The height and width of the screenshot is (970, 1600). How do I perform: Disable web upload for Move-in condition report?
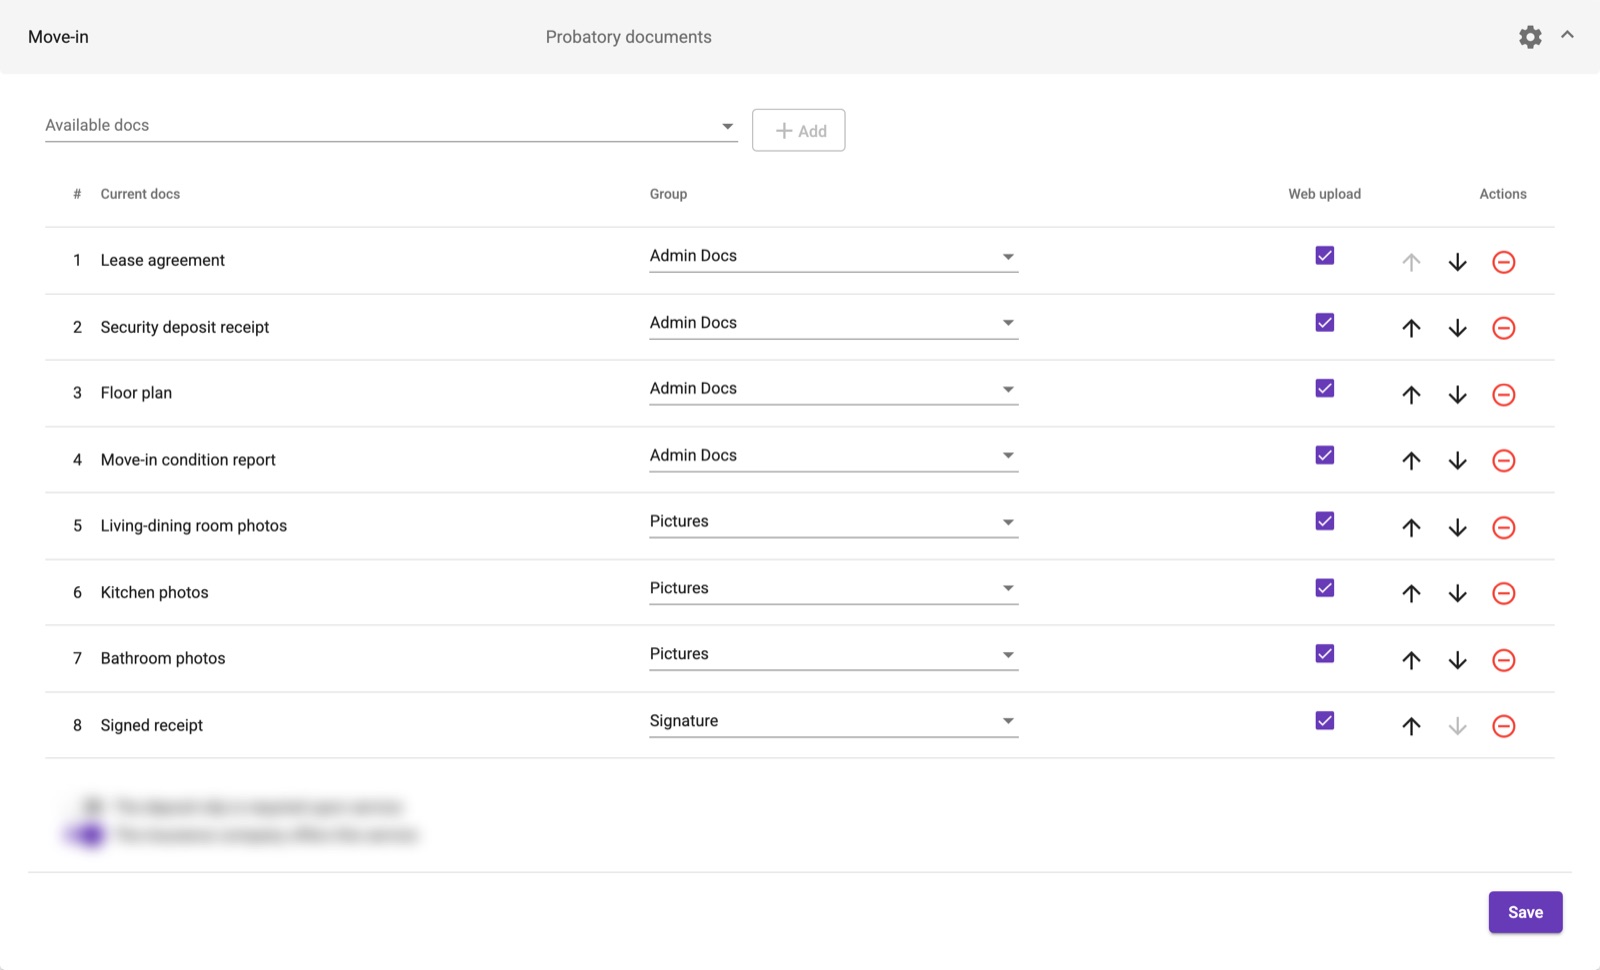coord(1325,455)
